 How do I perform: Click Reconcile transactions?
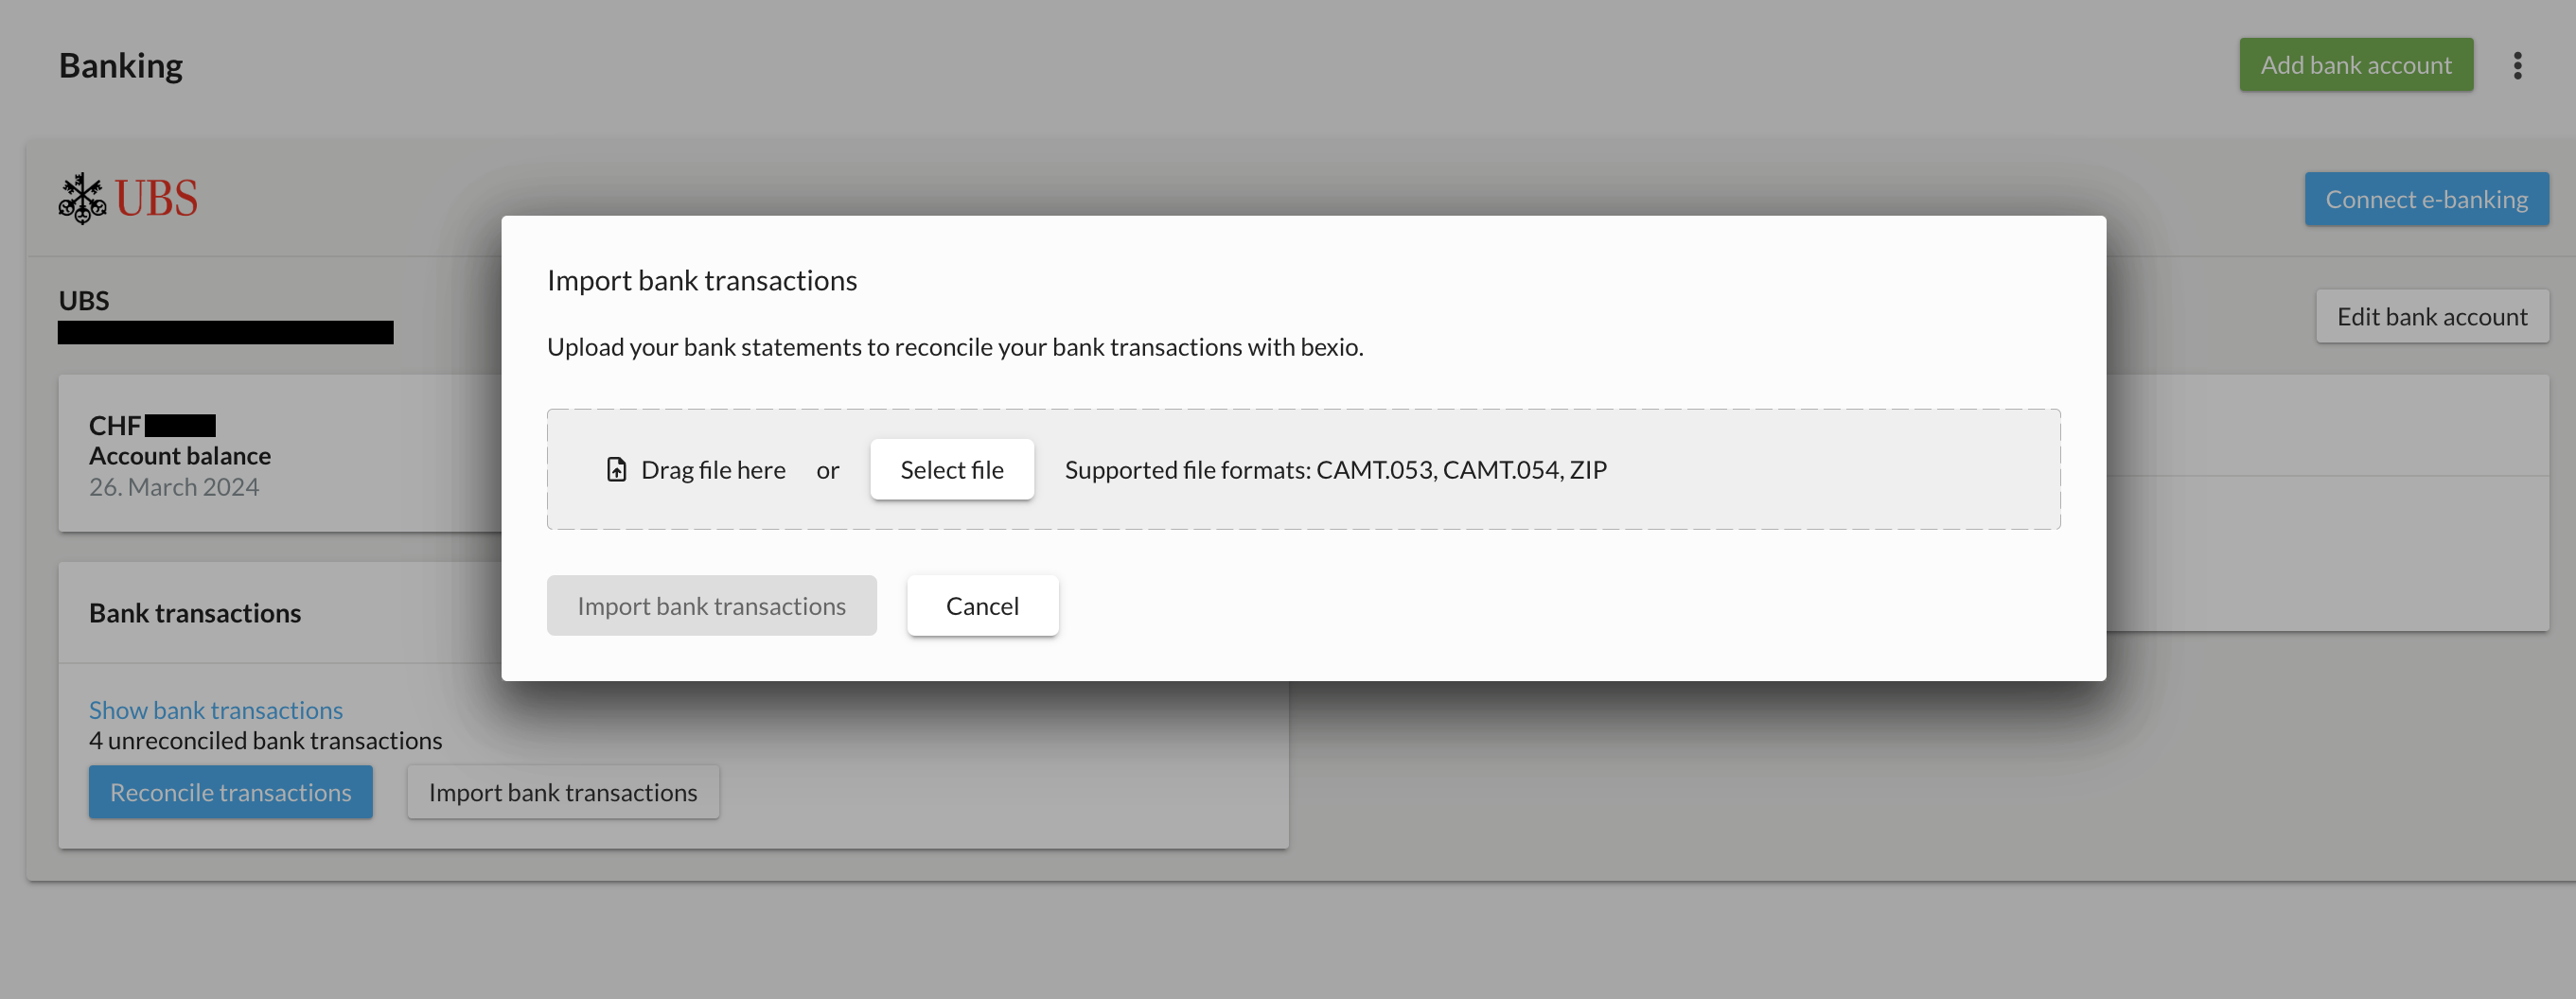point(230,792)
